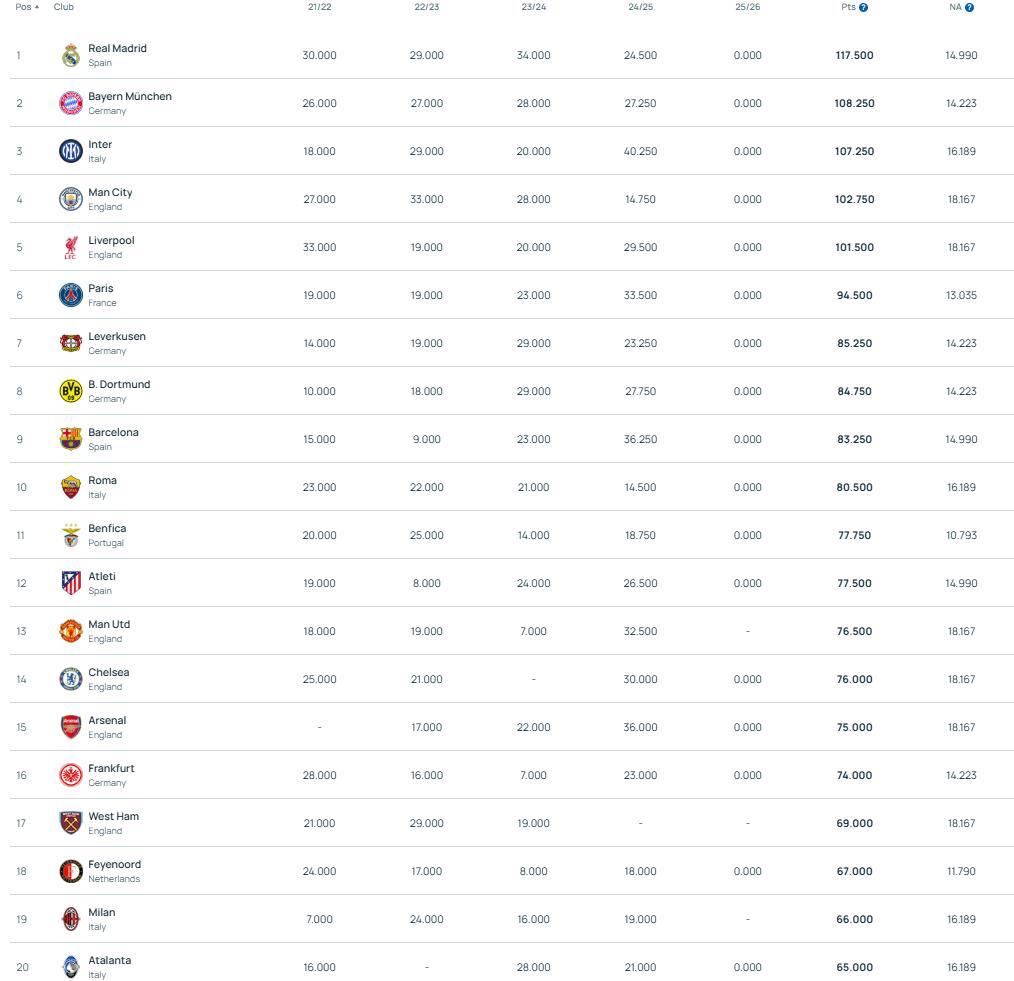Open the Pts help tooltip icon

(863, 7)
